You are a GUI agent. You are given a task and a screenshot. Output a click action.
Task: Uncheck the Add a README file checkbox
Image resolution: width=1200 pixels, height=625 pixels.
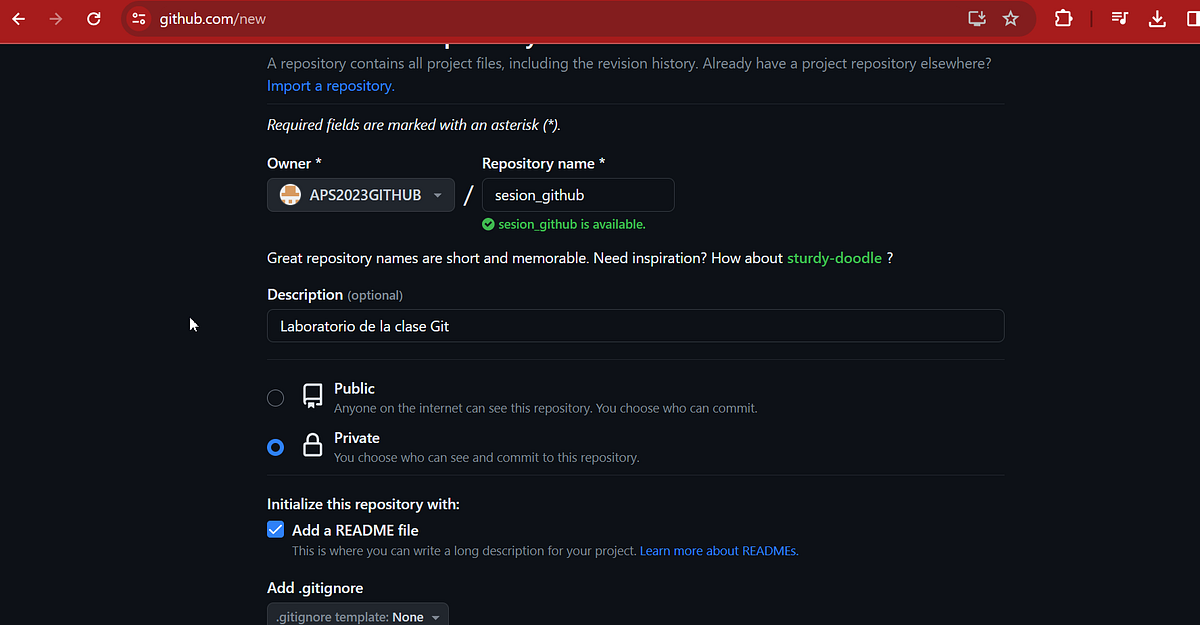tap(275, 529)
